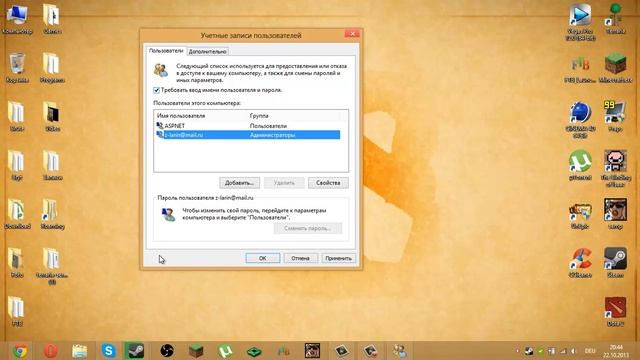The width and height of the screenshot is (640, 360).
Task: Open the red Opera icon in taskbar
Action: [50, 351]
